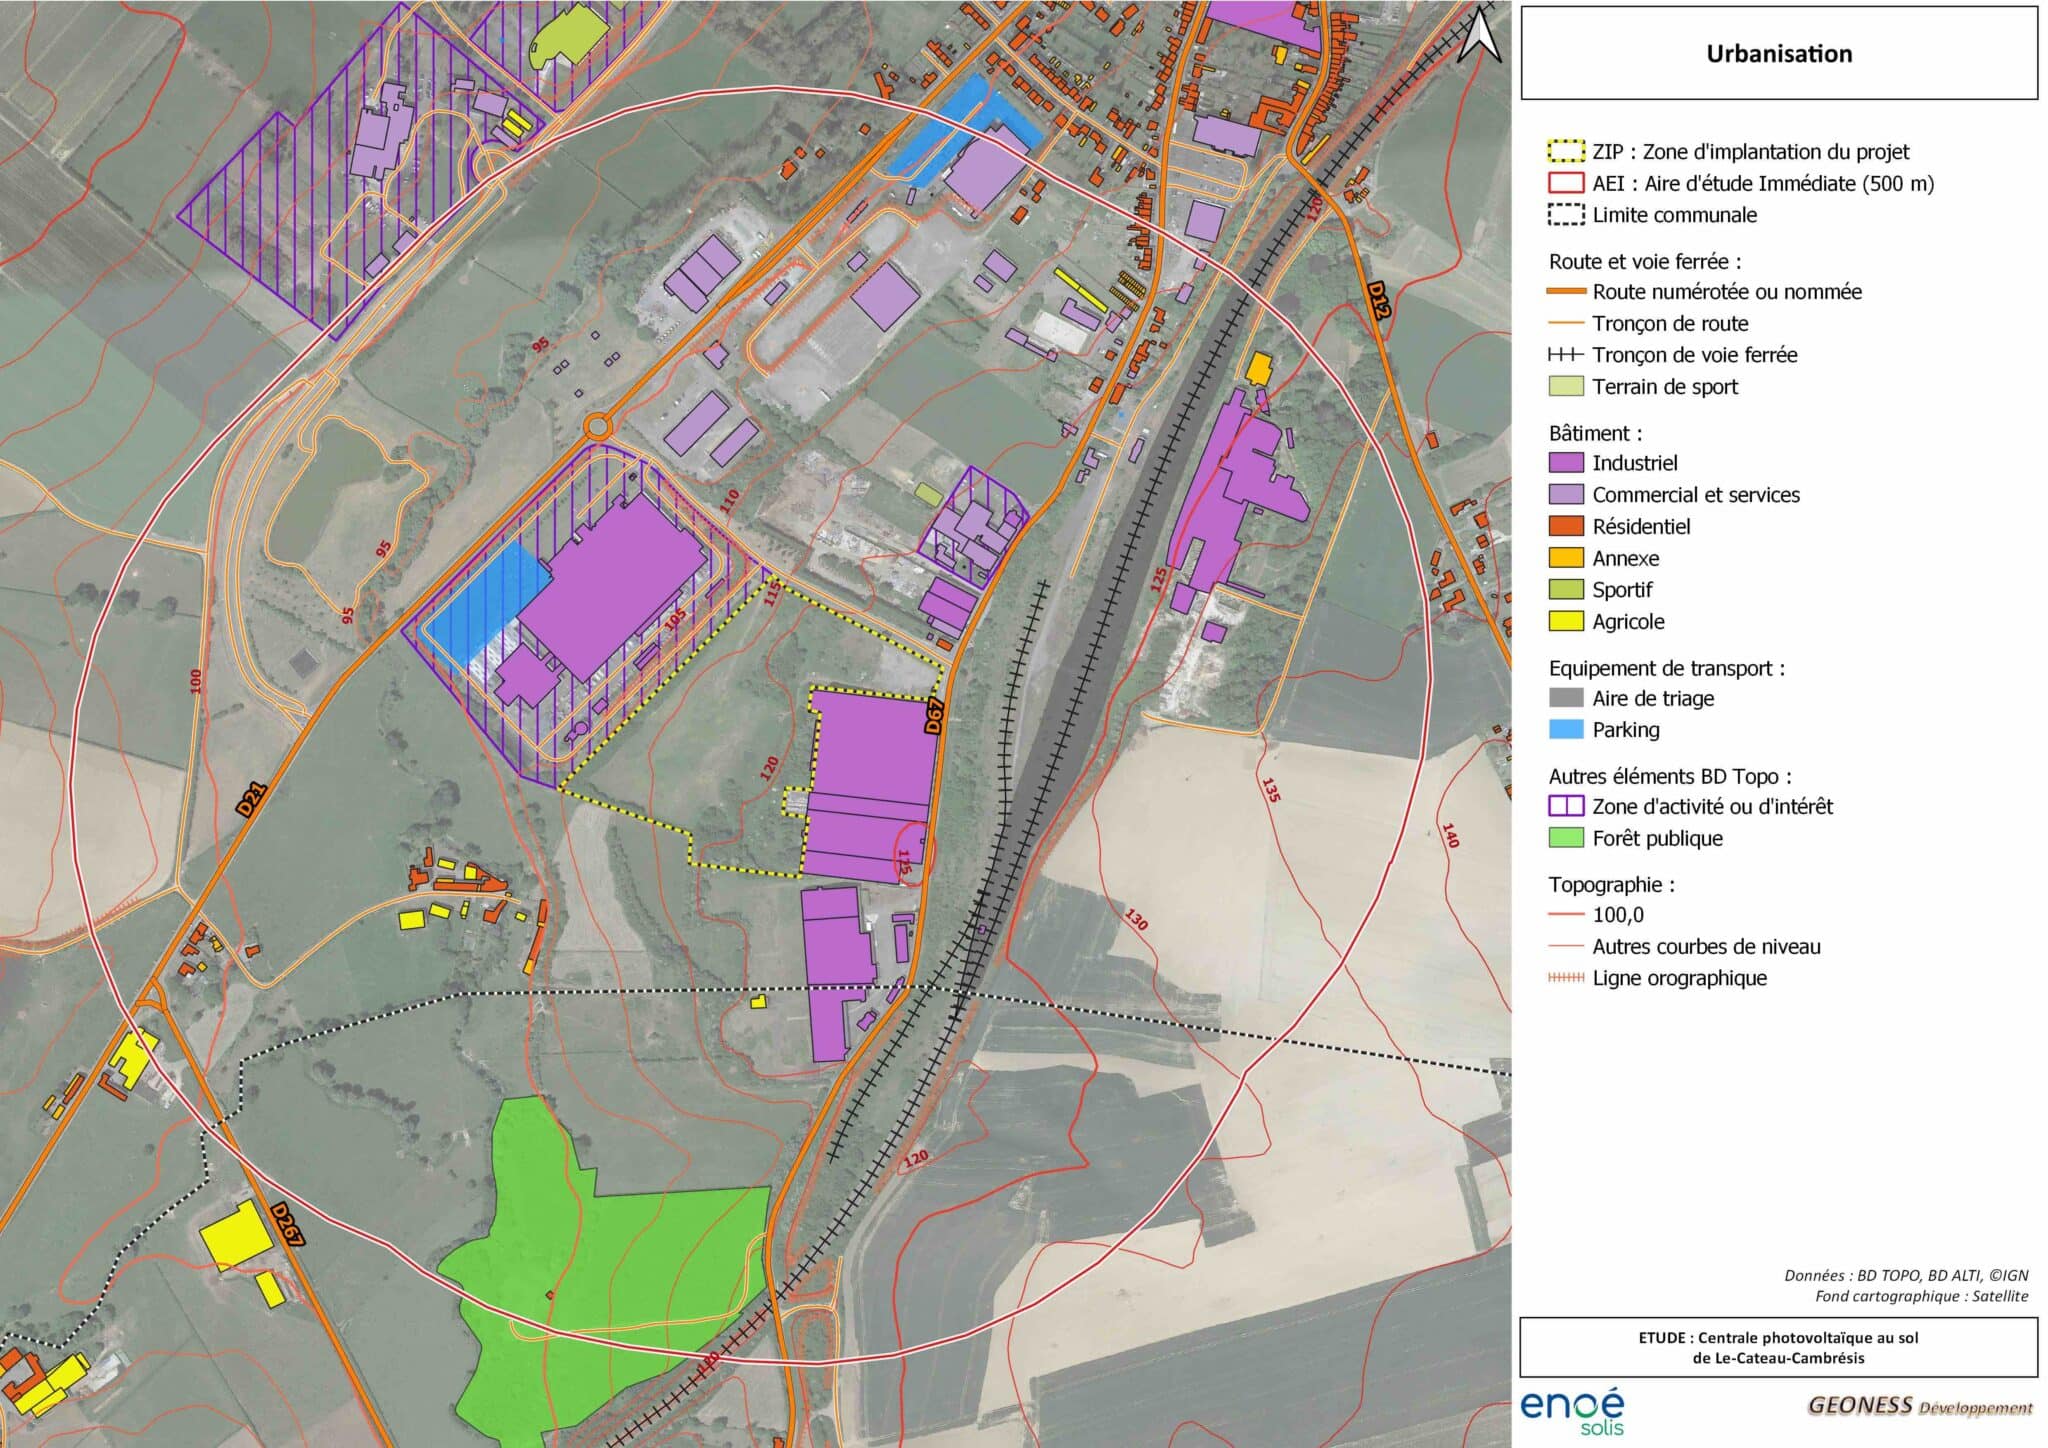Click the D267 road label
The width and height of the screenshot is (2048, 1448).
coord(286,1224)
